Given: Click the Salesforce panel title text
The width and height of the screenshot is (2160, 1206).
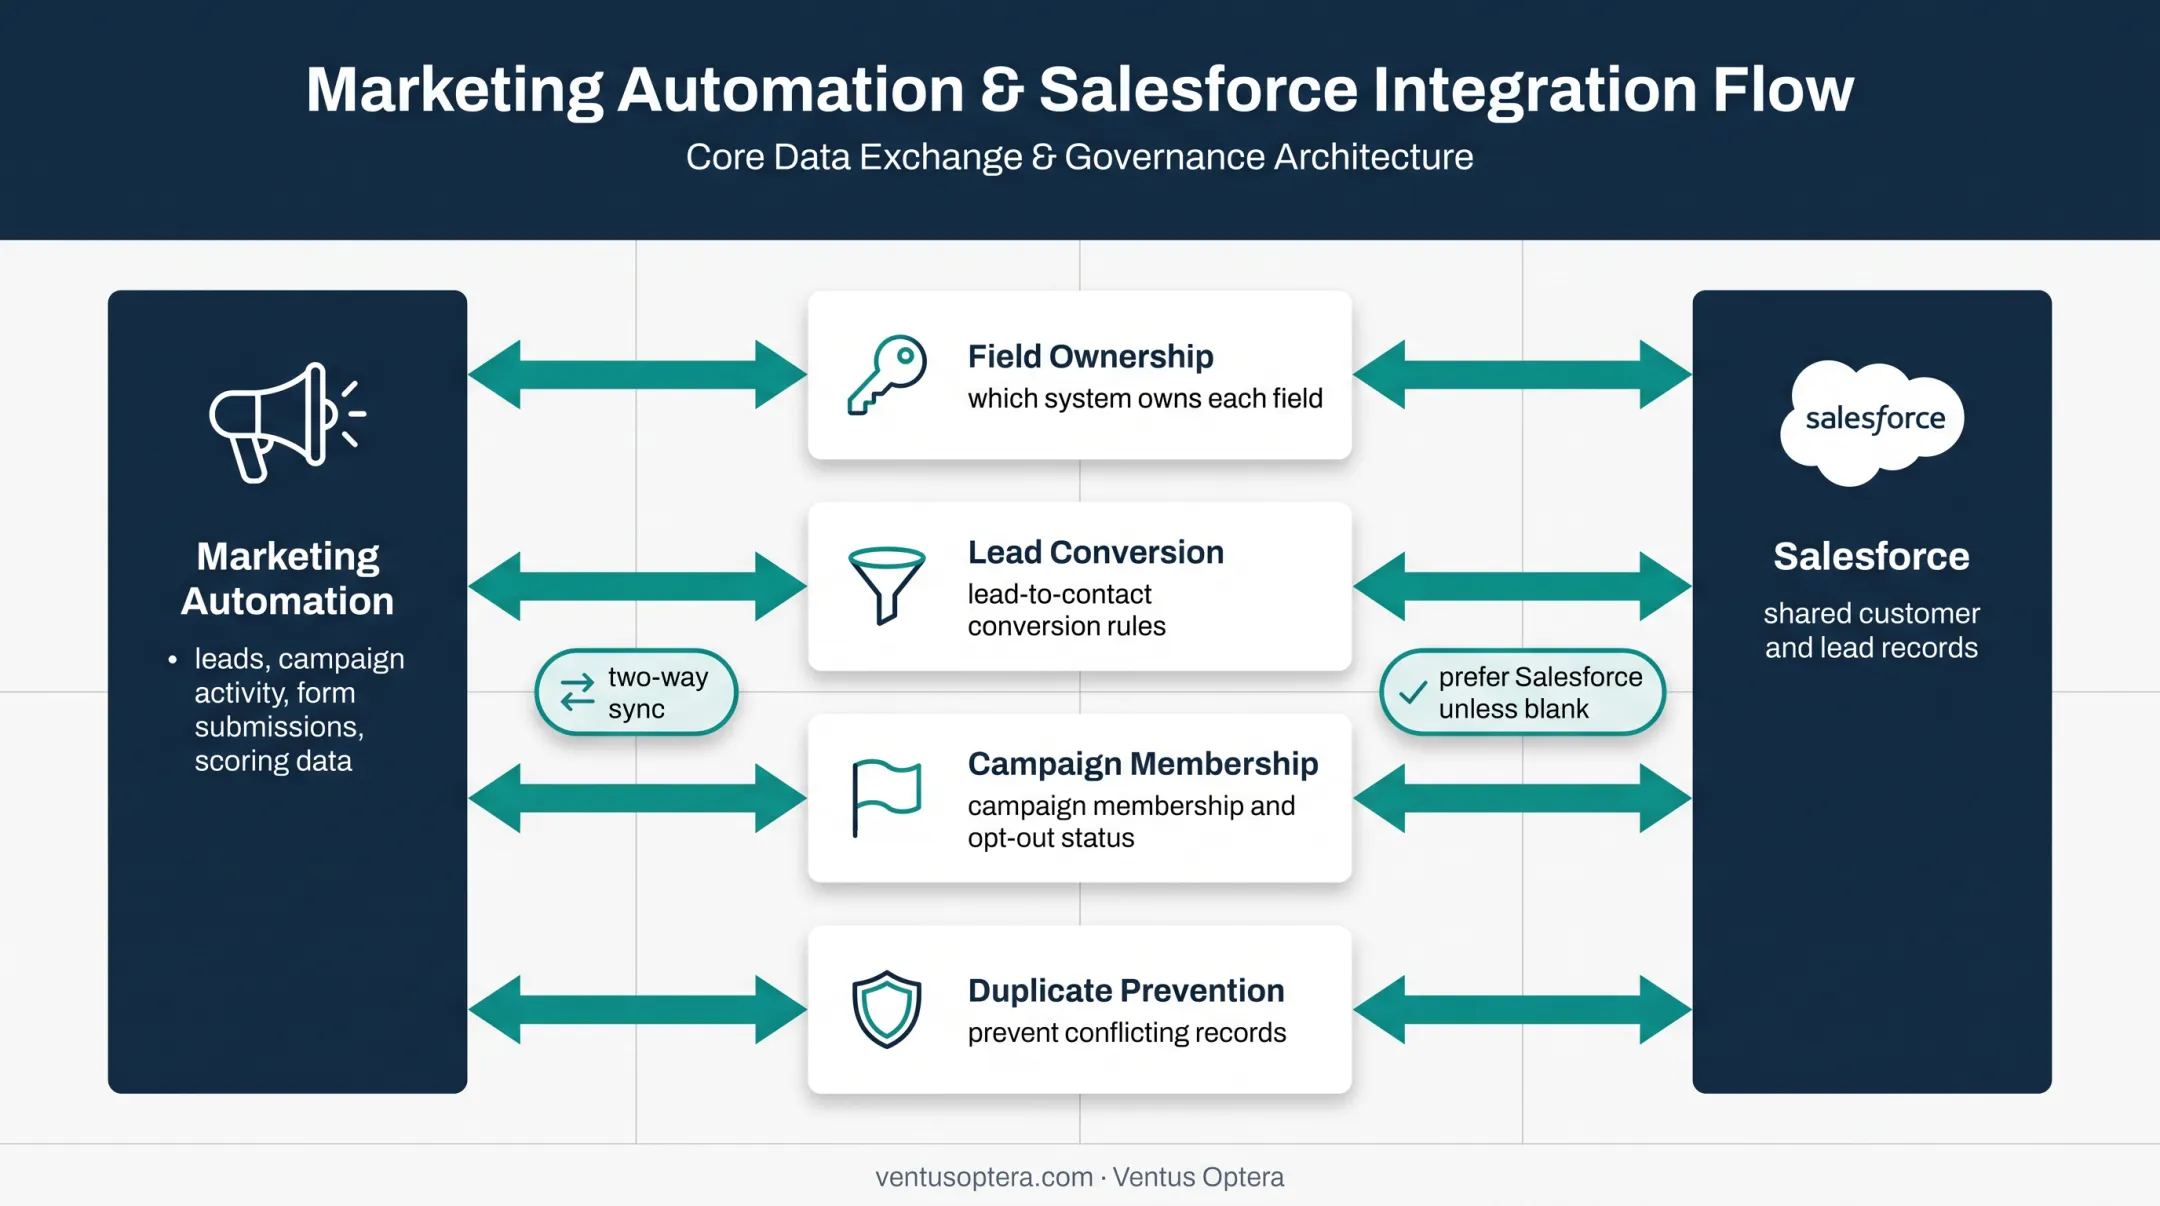Looking at the screenshot, I should tap(1871, 556).
